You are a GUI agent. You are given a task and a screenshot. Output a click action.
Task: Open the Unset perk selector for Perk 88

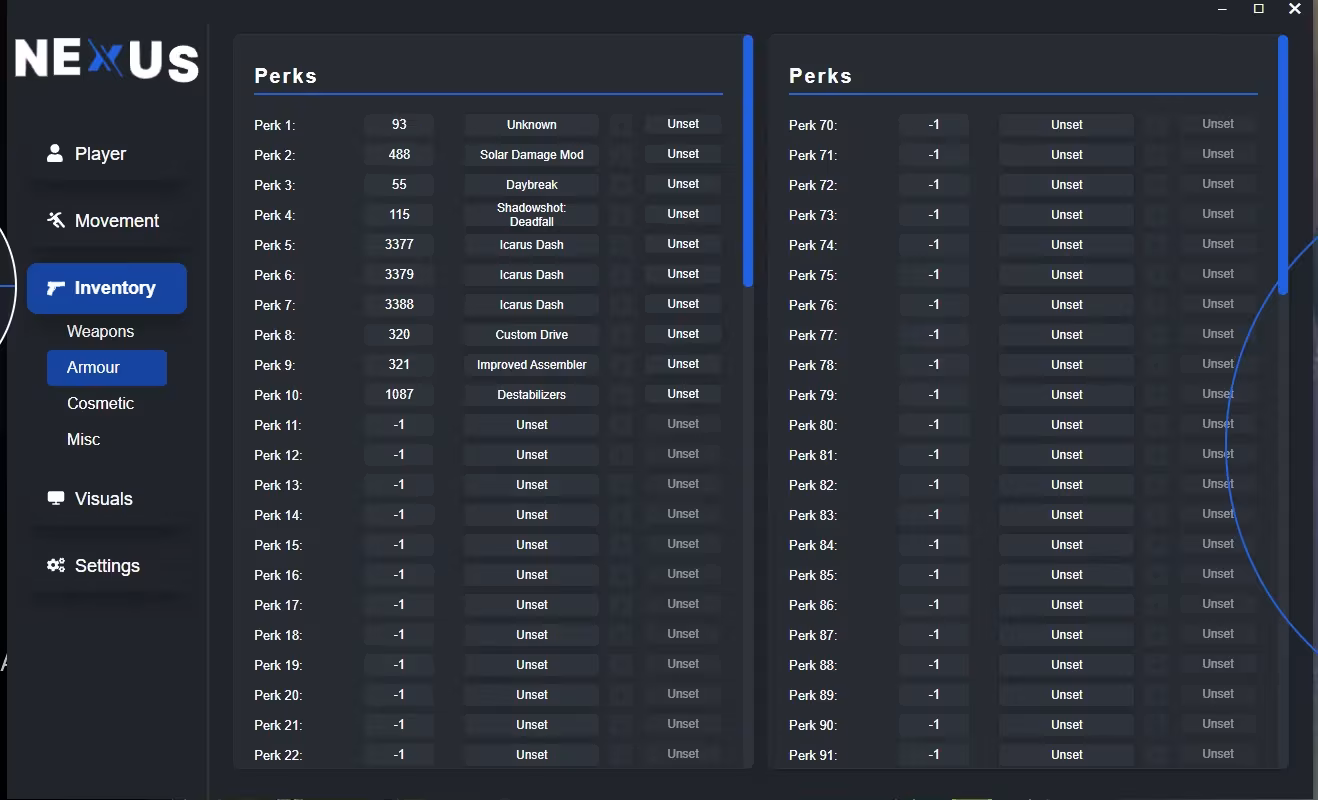1066,664
